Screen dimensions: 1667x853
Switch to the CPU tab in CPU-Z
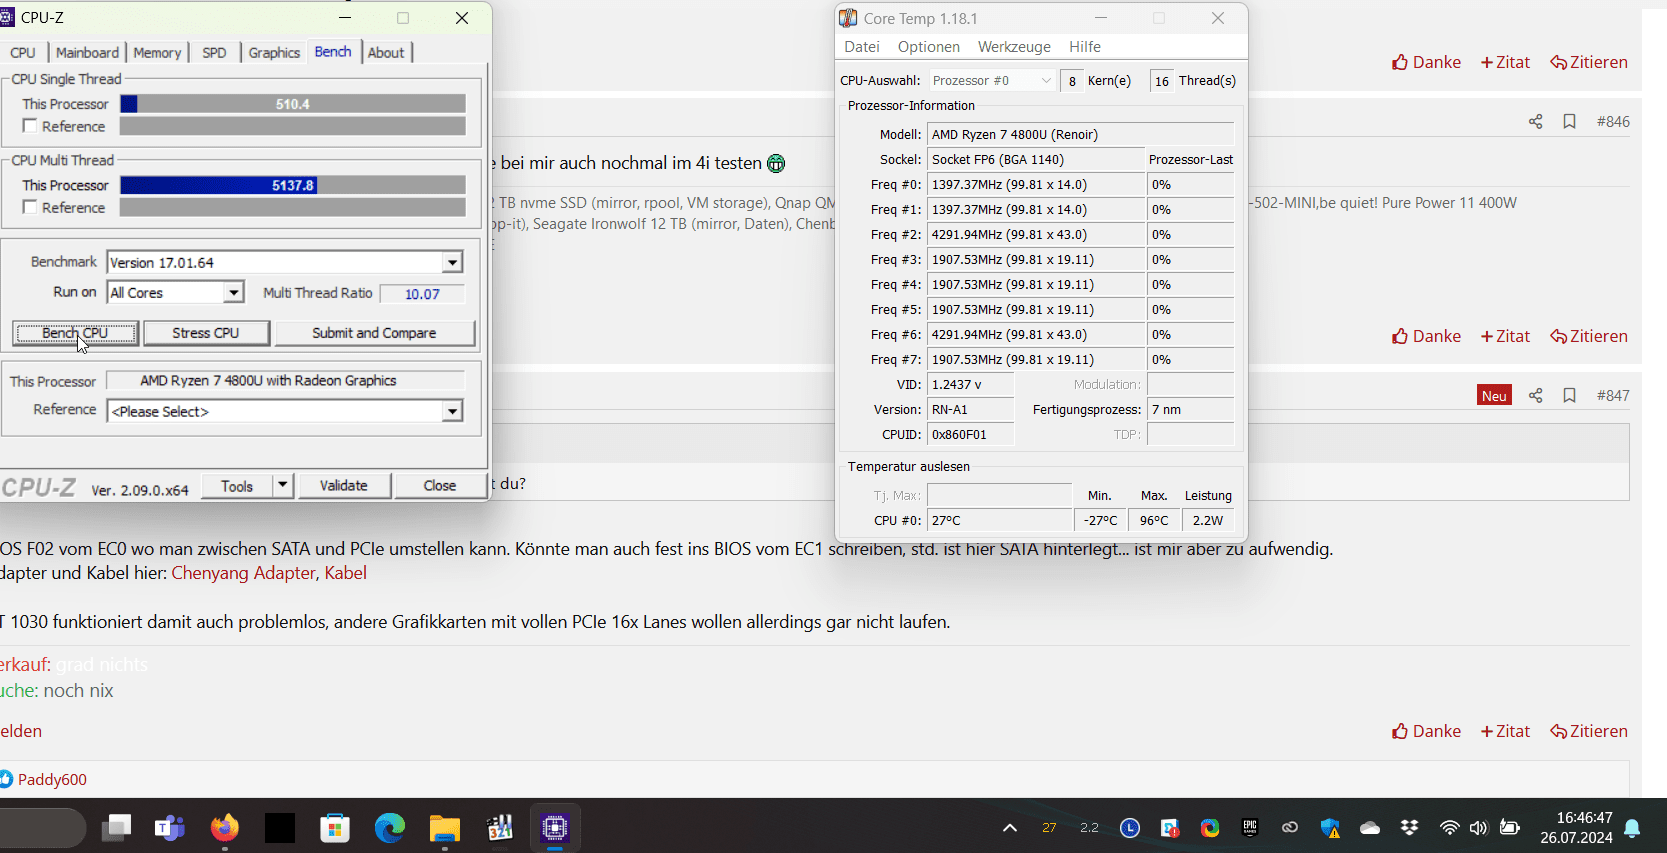point(23,52)
